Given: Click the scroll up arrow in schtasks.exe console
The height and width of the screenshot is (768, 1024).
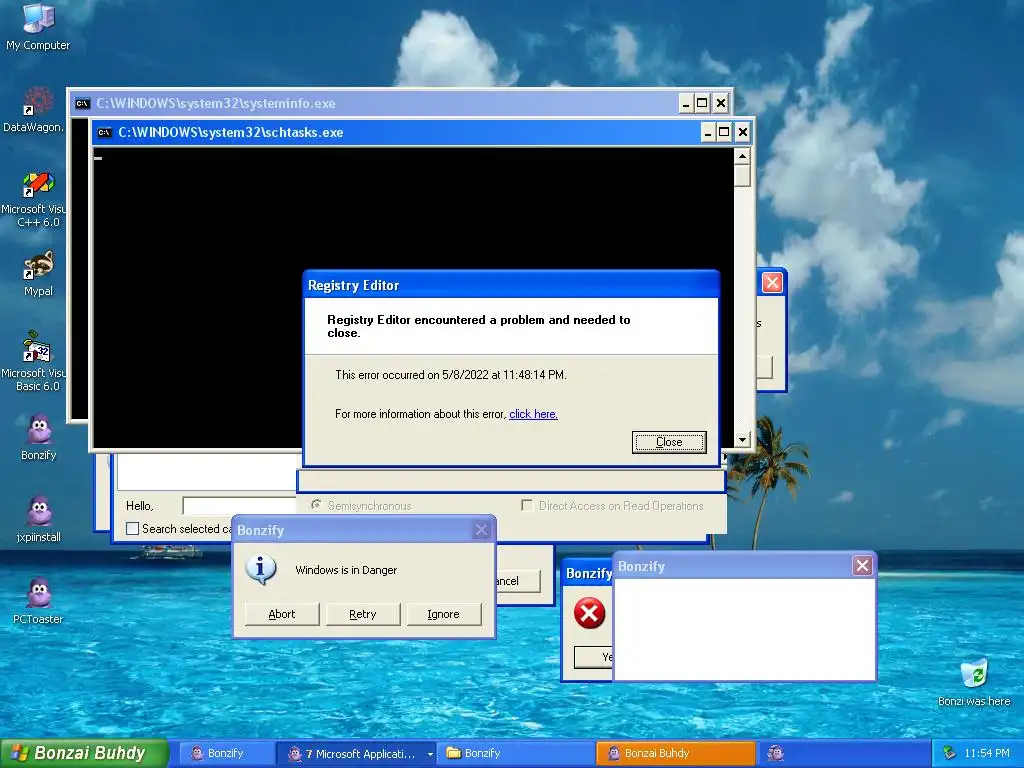Looking at the screenshot, I should 742,156.
